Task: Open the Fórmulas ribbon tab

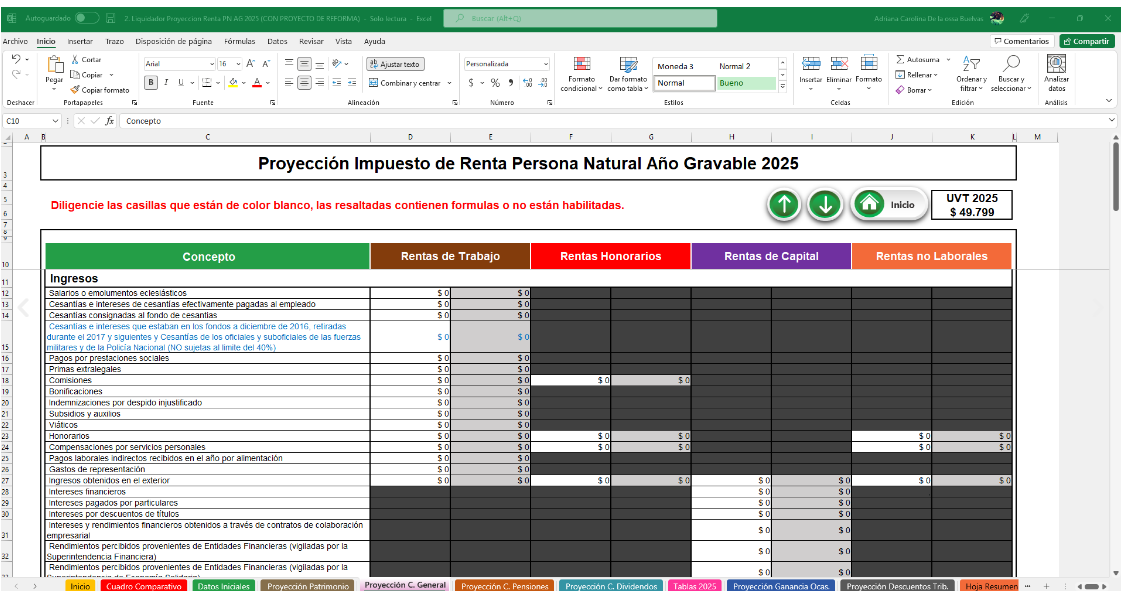Action: (x=240, y=41)
